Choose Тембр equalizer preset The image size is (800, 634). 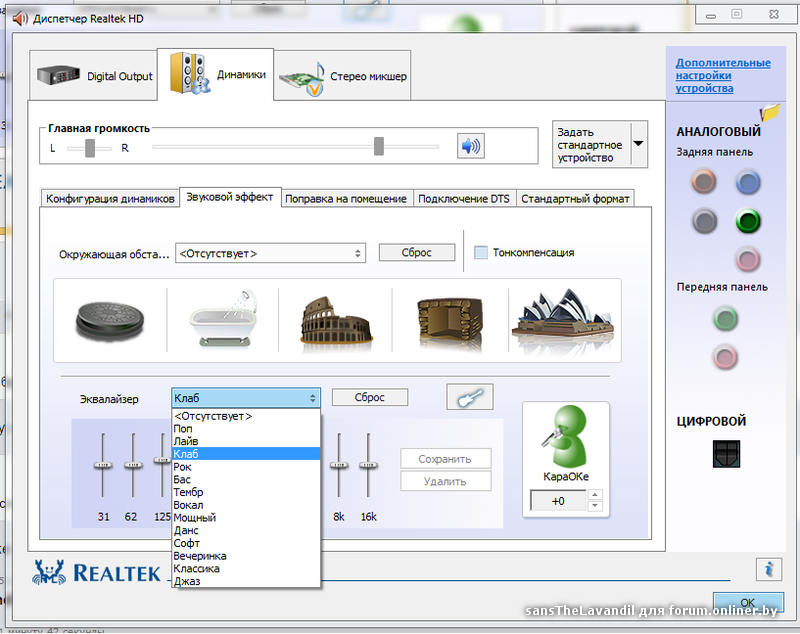click(x=246, y=492)
